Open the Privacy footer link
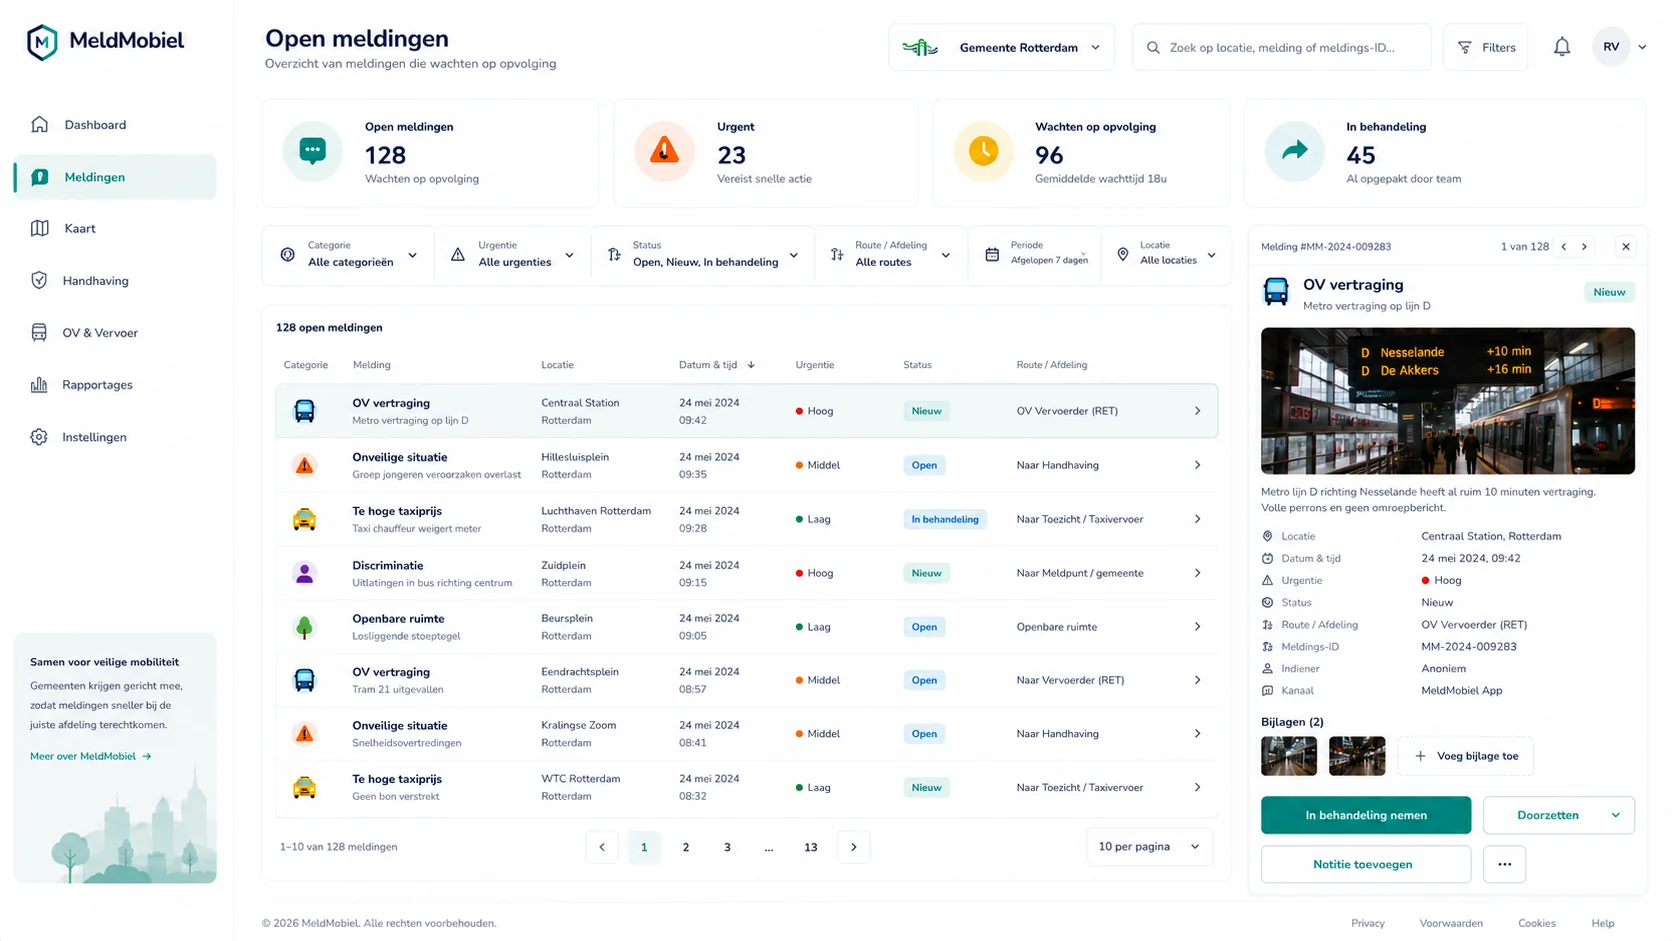 click(1368, 923)
